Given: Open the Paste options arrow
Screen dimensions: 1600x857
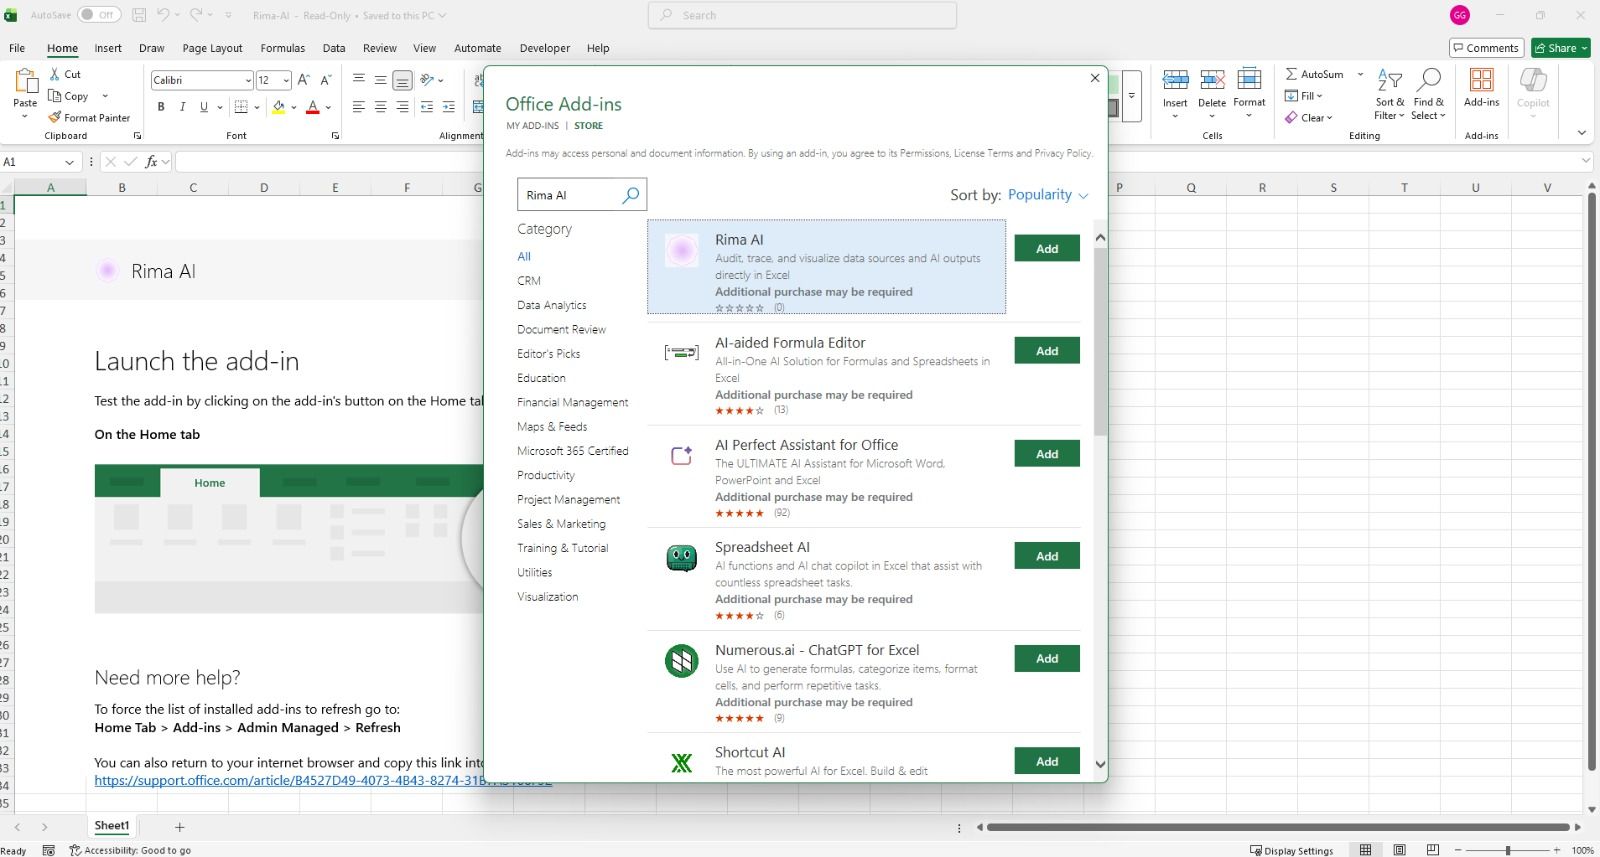Looking at the screenshot, I should pyautogui.click(x=25, y=117).
